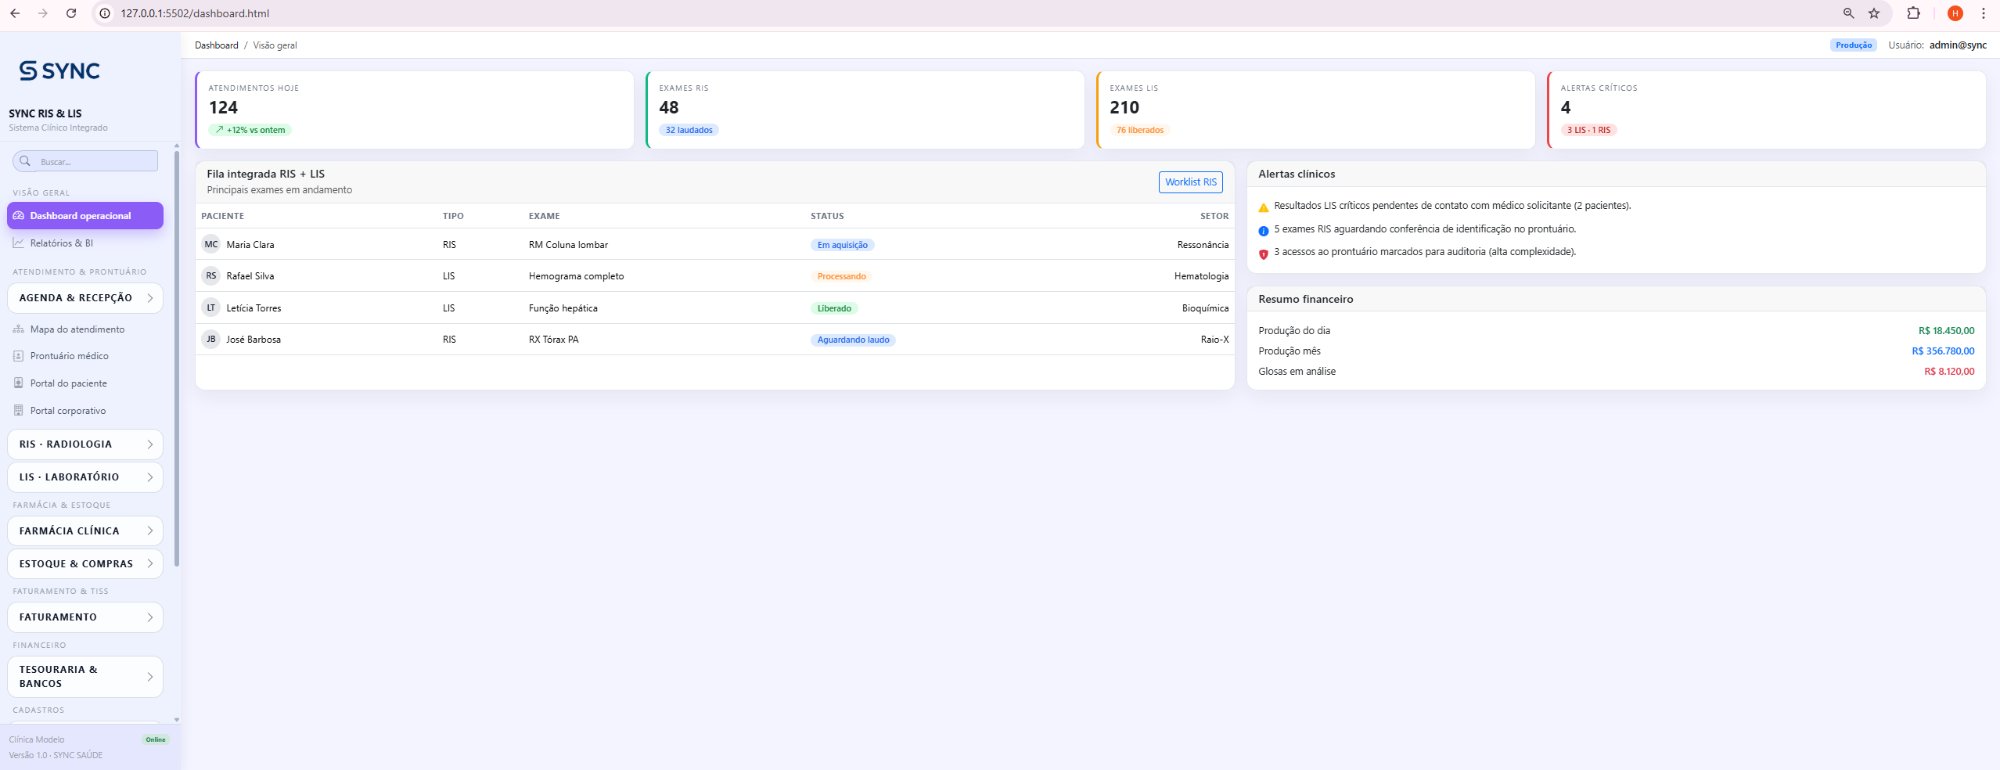Click the Hemograma completo exam cell
Image resolution: width=2000 pixels, height=770 pixels.
tap(576, 276)
